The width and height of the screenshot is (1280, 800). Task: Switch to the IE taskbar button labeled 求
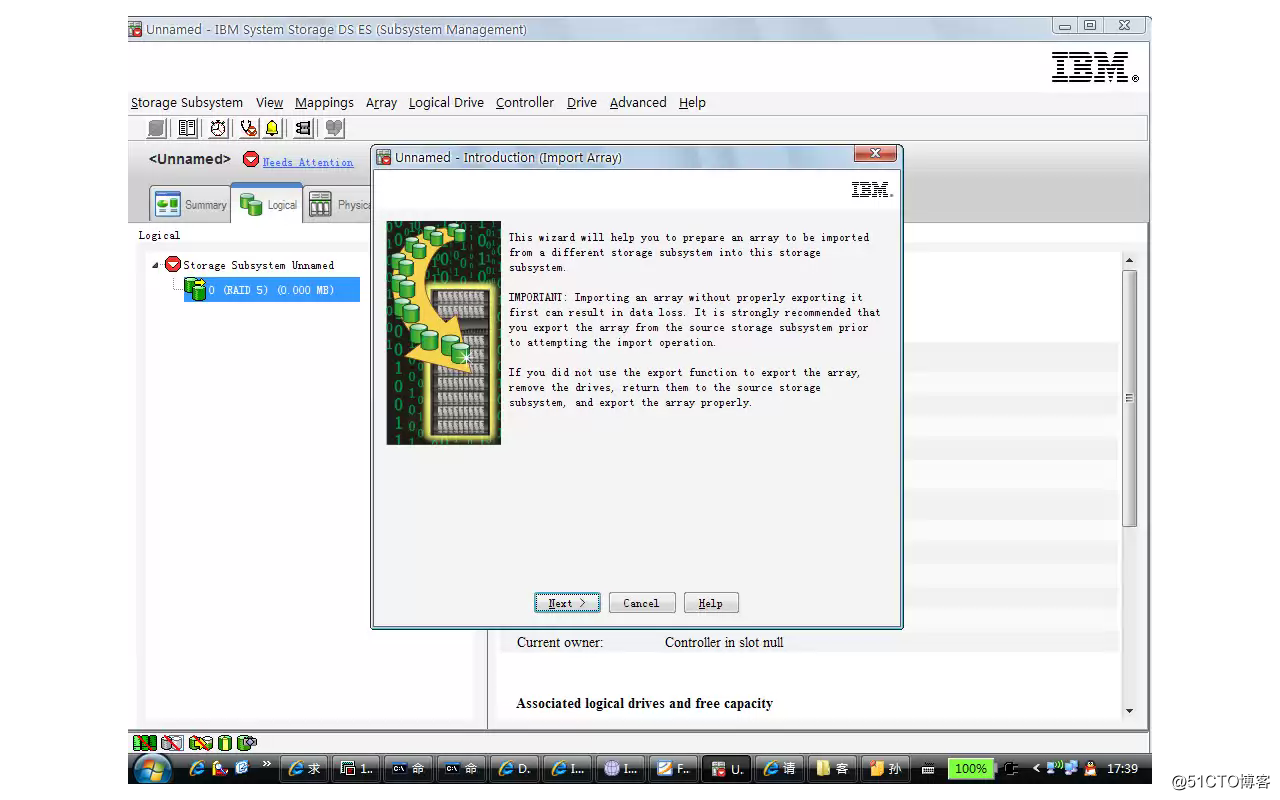(x=305, y=769)
